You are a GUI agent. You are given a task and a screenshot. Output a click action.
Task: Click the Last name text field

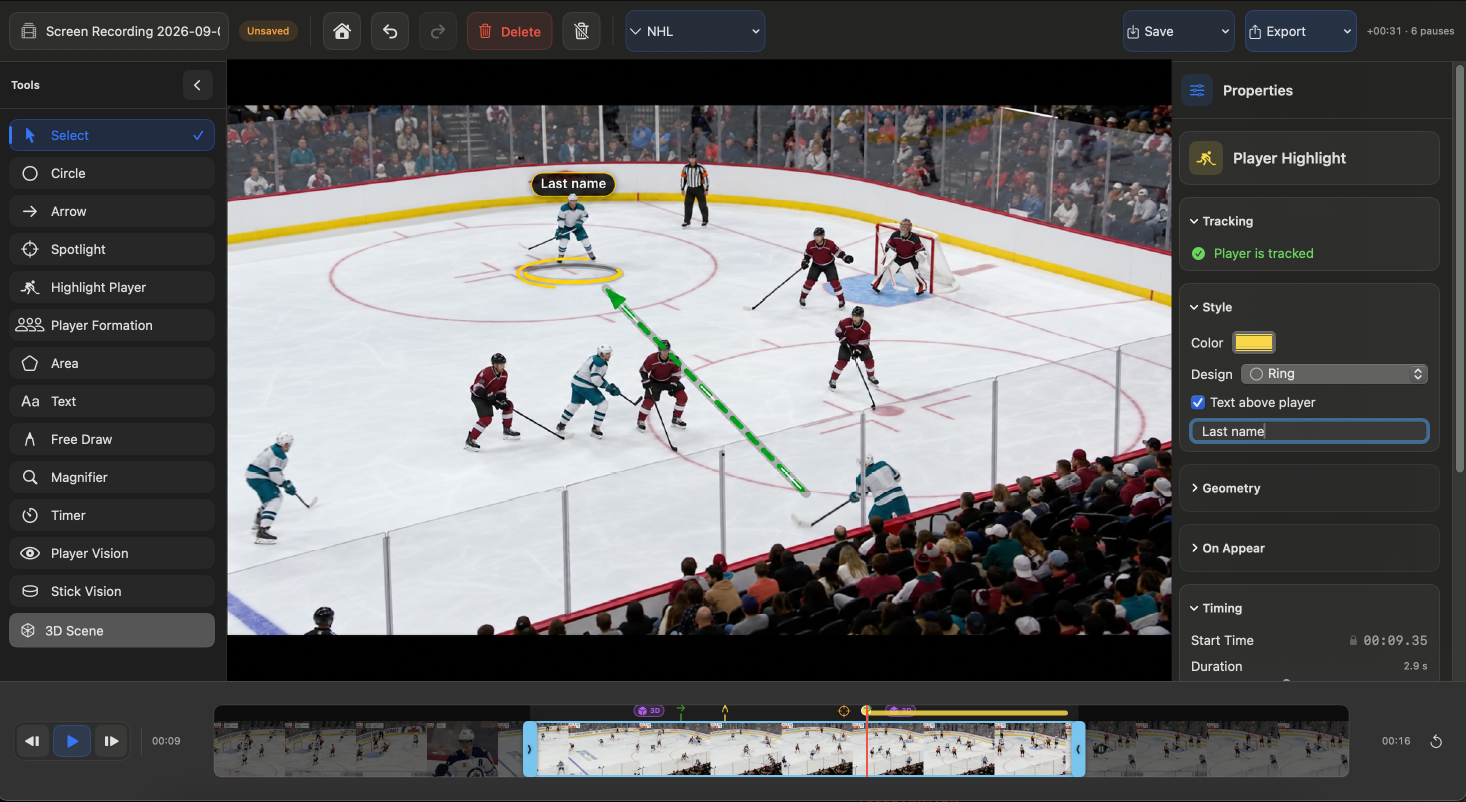(1309, 431)
